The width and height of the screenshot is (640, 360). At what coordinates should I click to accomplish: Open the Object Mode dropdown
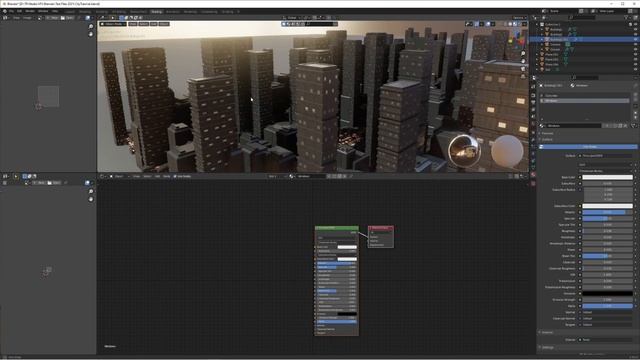113,24
